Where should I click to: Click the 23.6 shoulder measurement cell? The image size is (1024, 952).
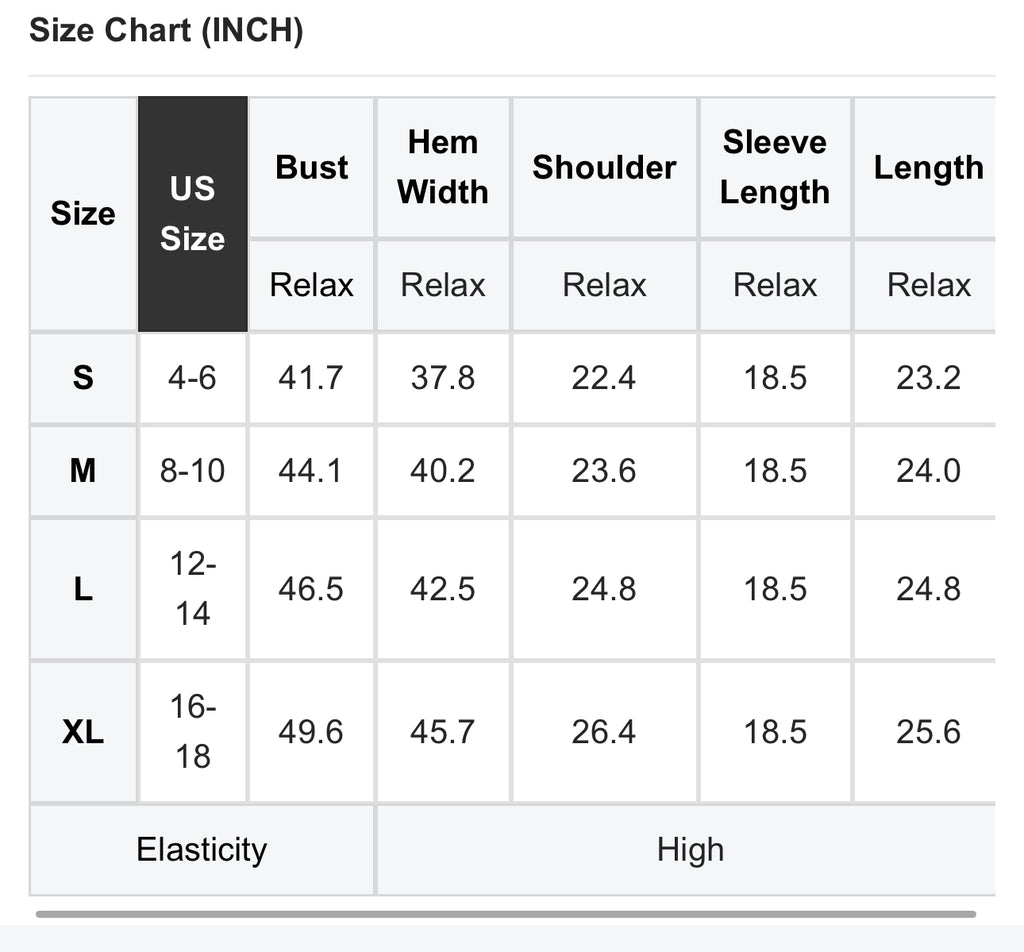tap(604, 470)
